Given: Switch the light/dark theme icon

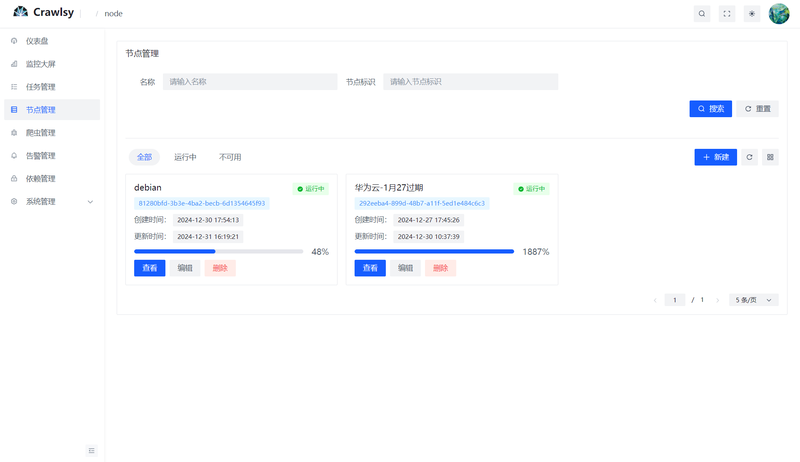Looking at the screenshot, I should pos(752,14).
